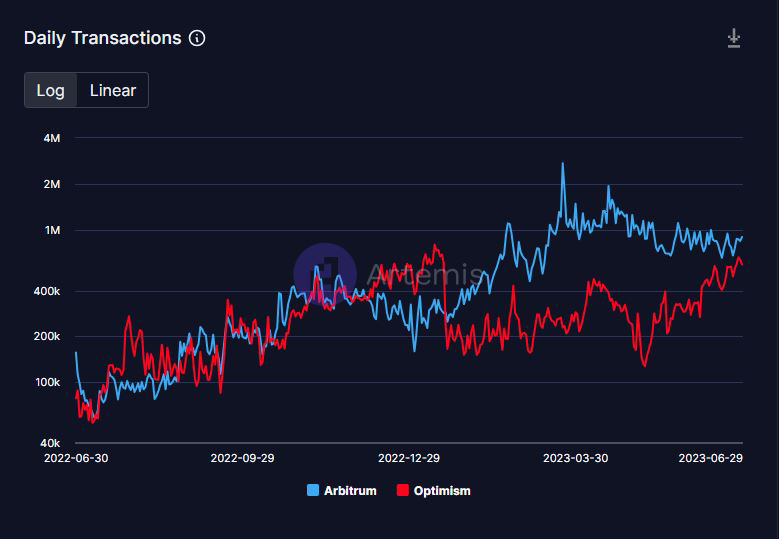Switch chart scale to Log
Screen dimensions: 779x539
click(51, 90)
